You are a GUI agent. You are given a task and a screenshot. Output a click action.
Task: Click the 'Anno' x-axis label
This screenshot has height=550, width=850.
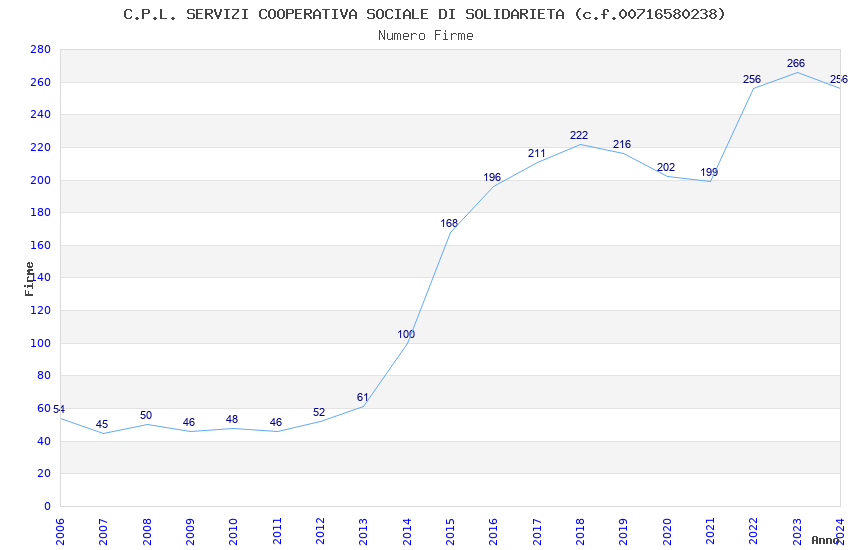click(x=825, y=540)
